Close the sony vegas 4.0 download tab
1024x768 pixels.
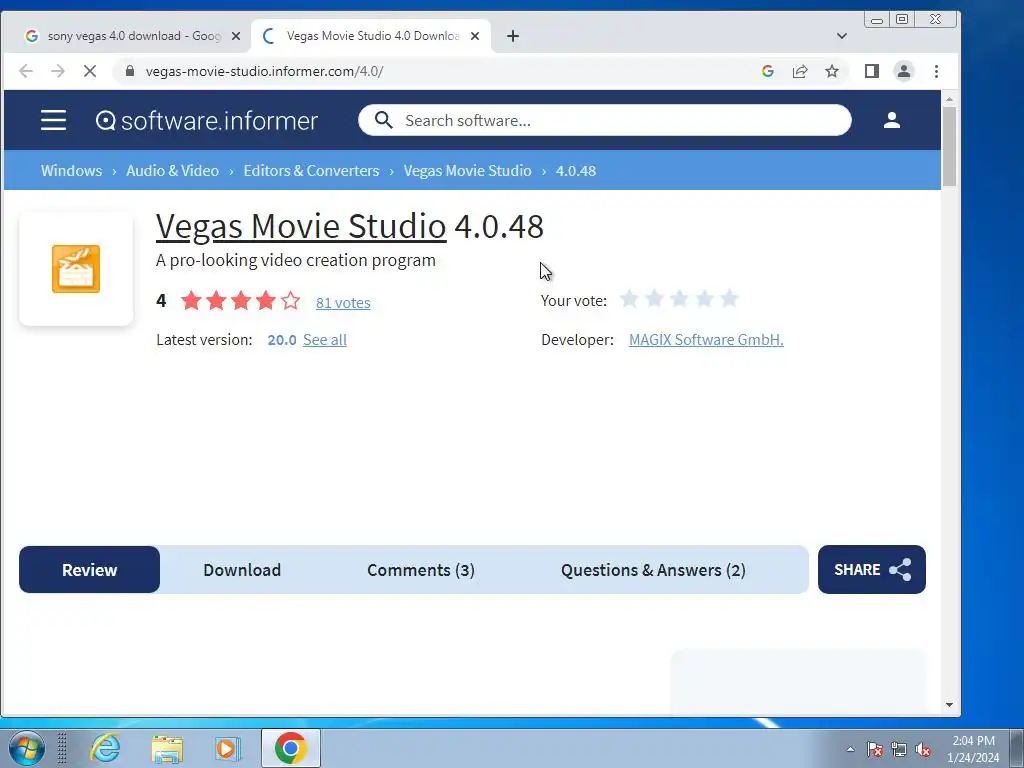[x=236, y=36]
